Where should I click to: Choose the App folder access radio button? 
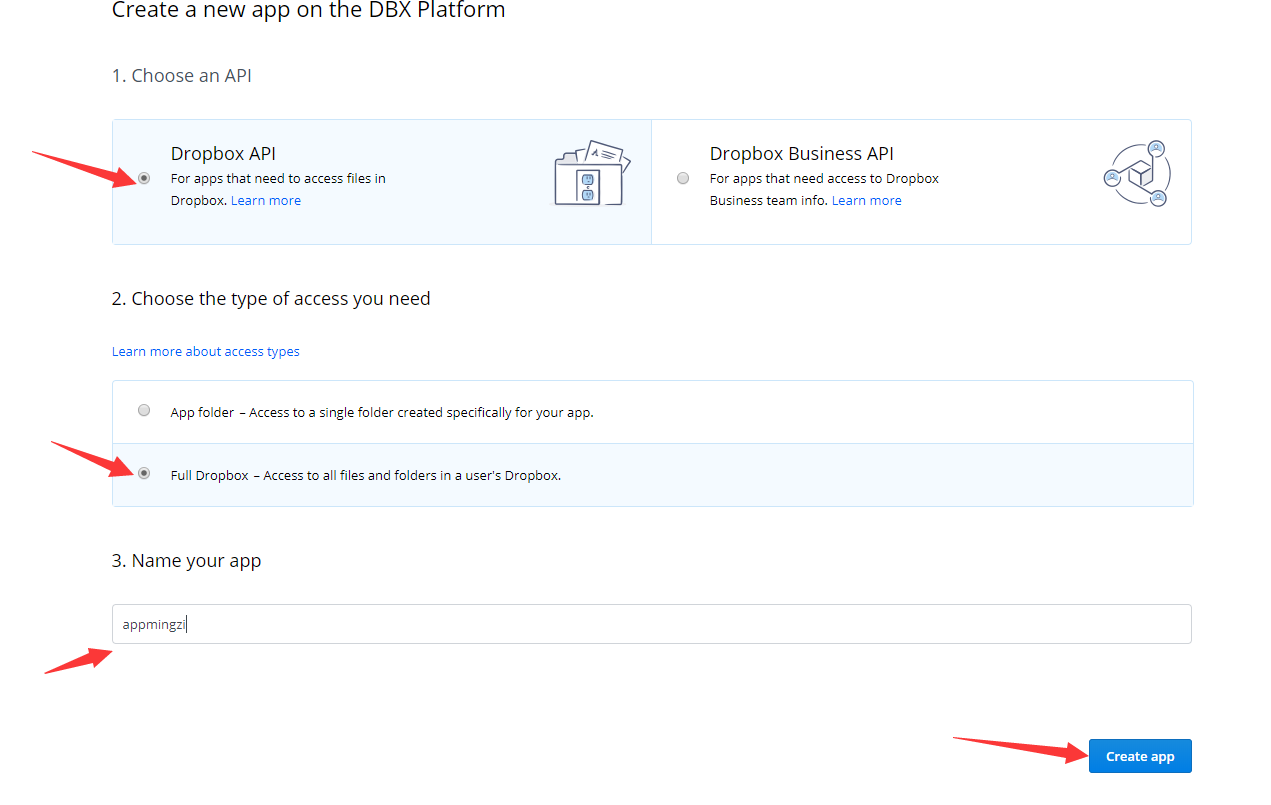(x=144, y=410)
